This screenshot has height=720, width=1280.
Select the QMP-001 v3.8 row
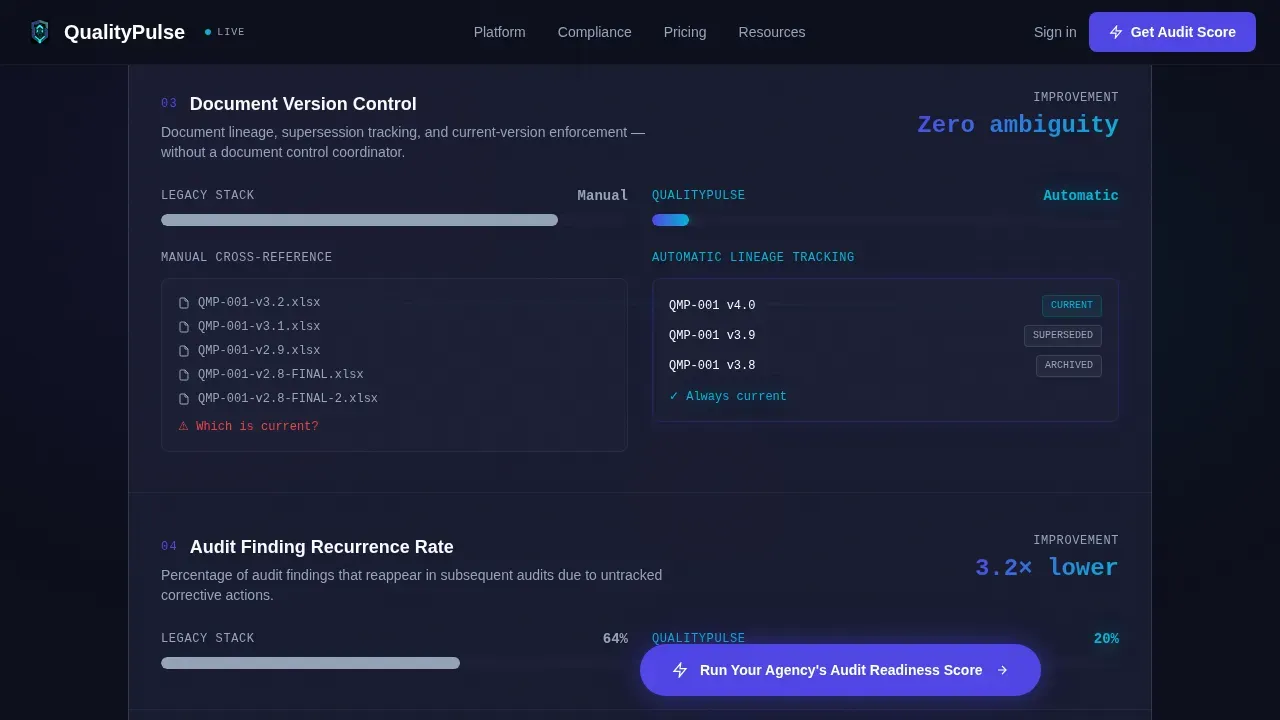[885, 366]
